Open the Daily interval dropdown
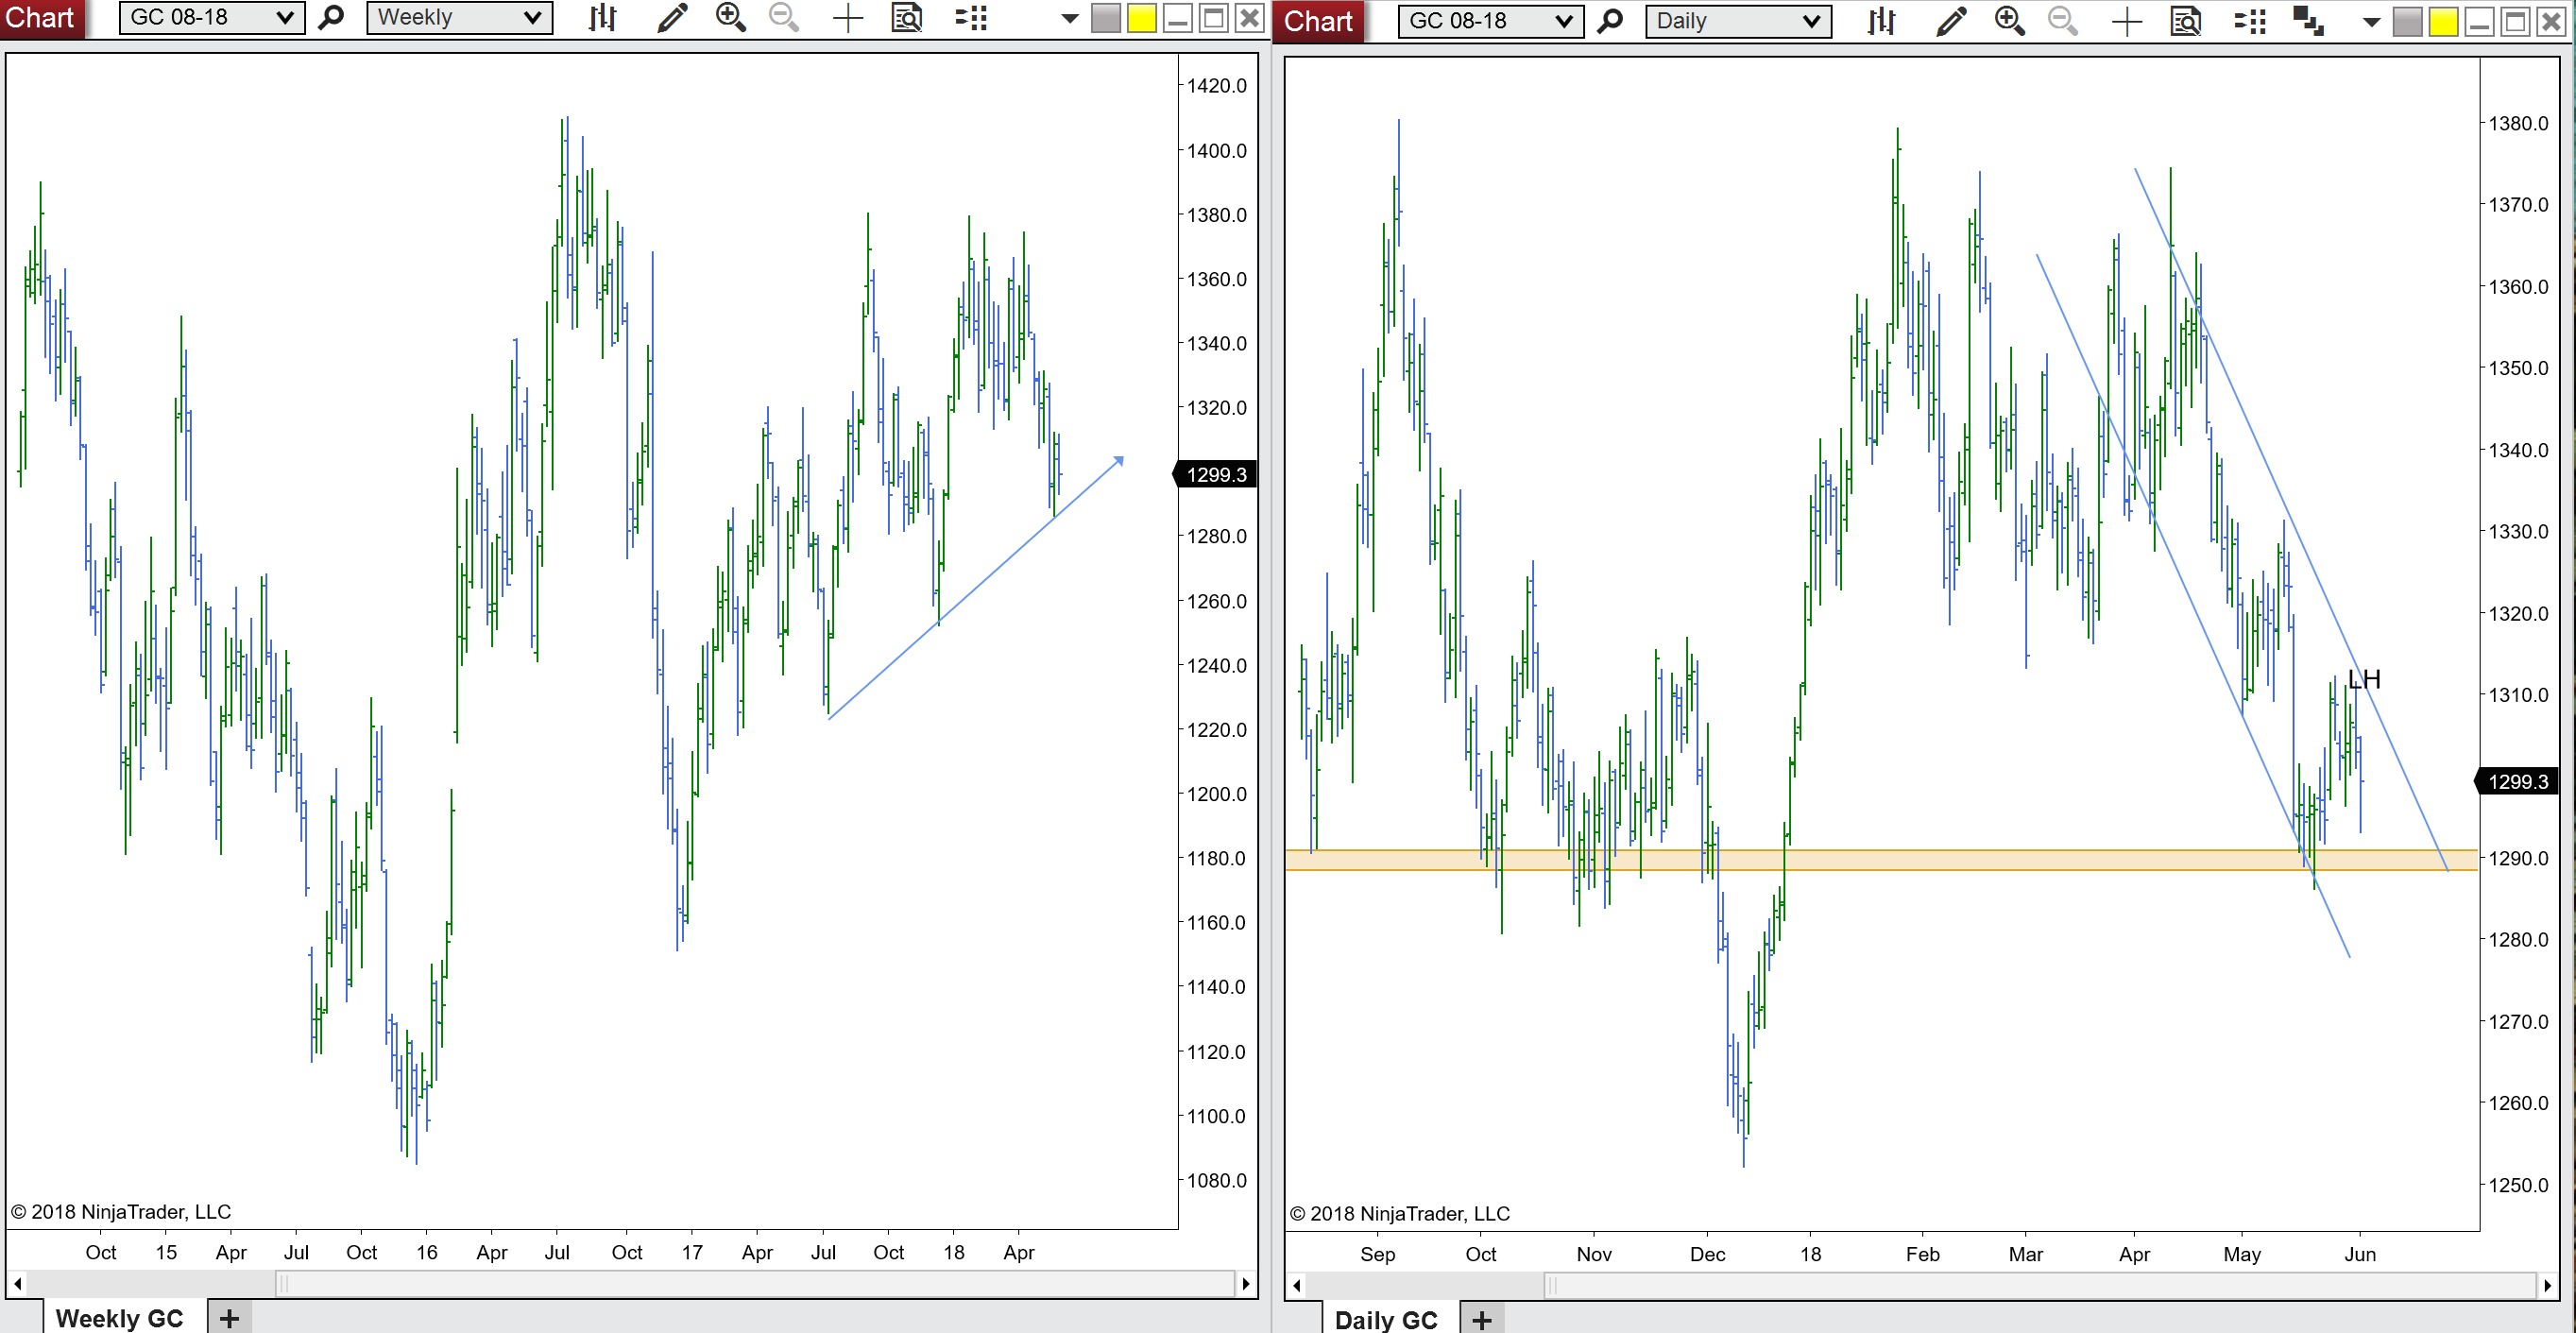This screenshot has height=1333, width=2576. 1739,21
